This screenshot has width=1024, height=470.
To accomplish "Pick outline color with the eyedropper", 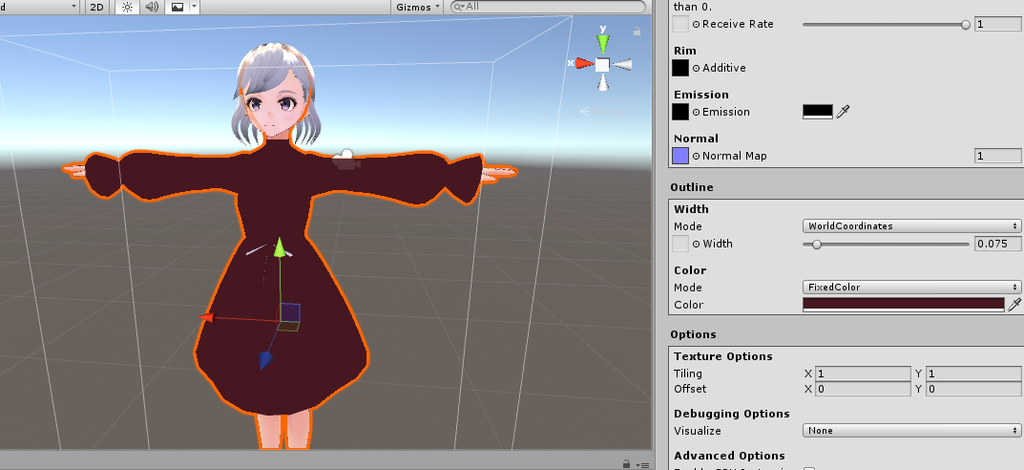I will tap(1014, 304).
